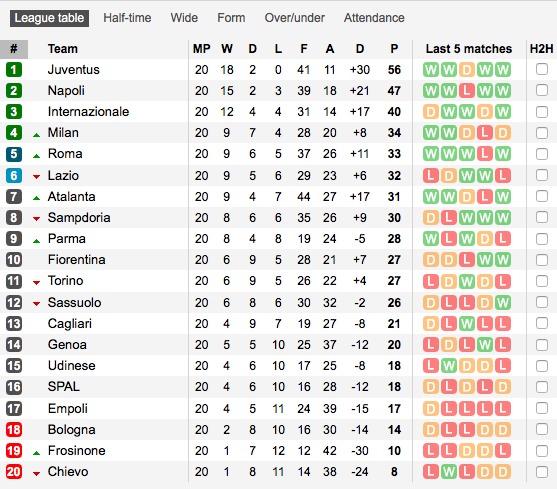Tick the H2H checkbox for Roma
The image size is (557, 489).
point(542,154)
